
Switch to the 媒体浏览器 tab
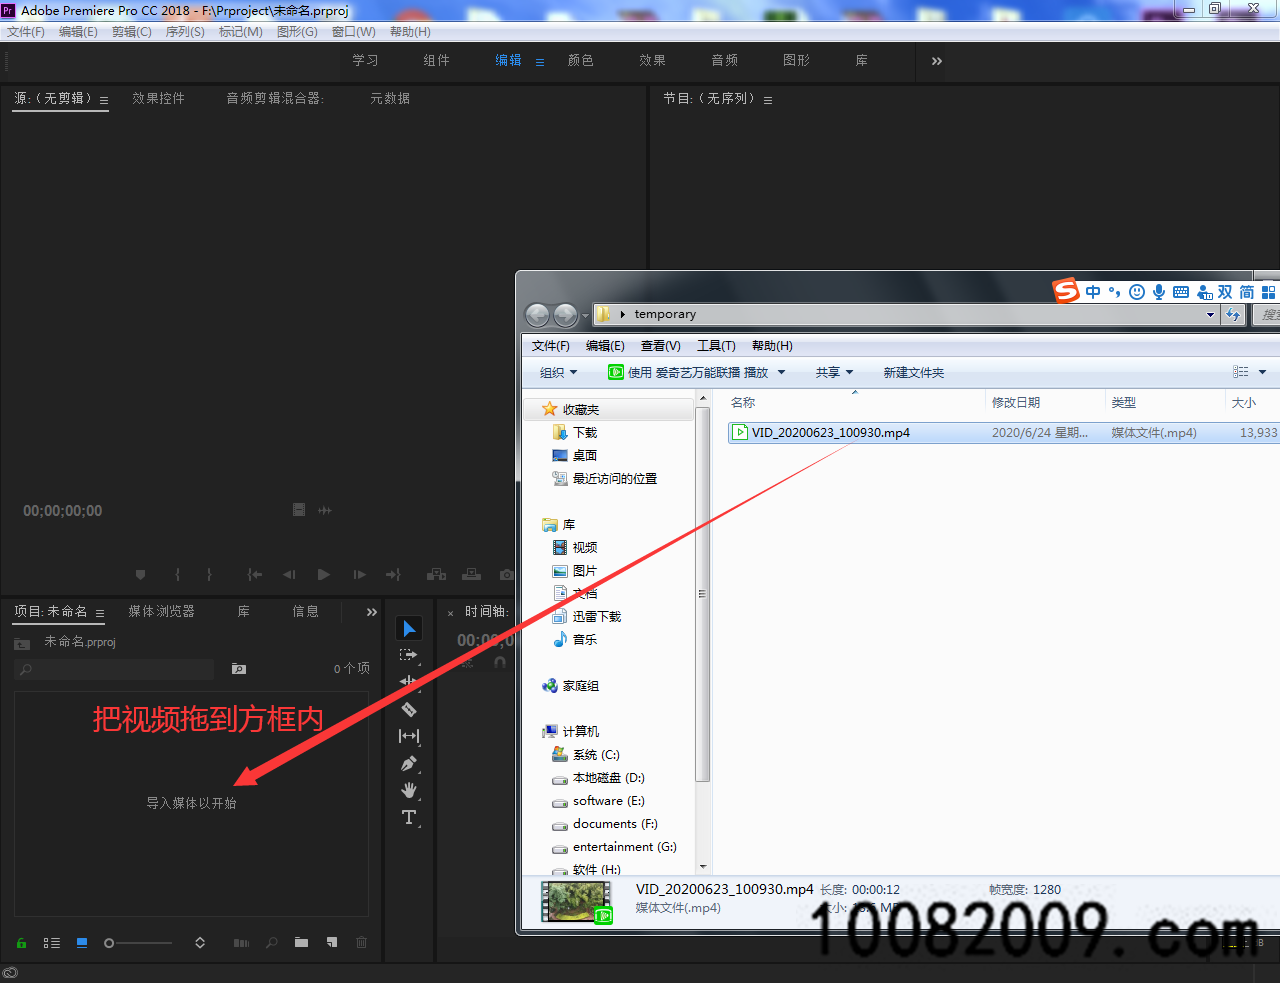[161, 612]
